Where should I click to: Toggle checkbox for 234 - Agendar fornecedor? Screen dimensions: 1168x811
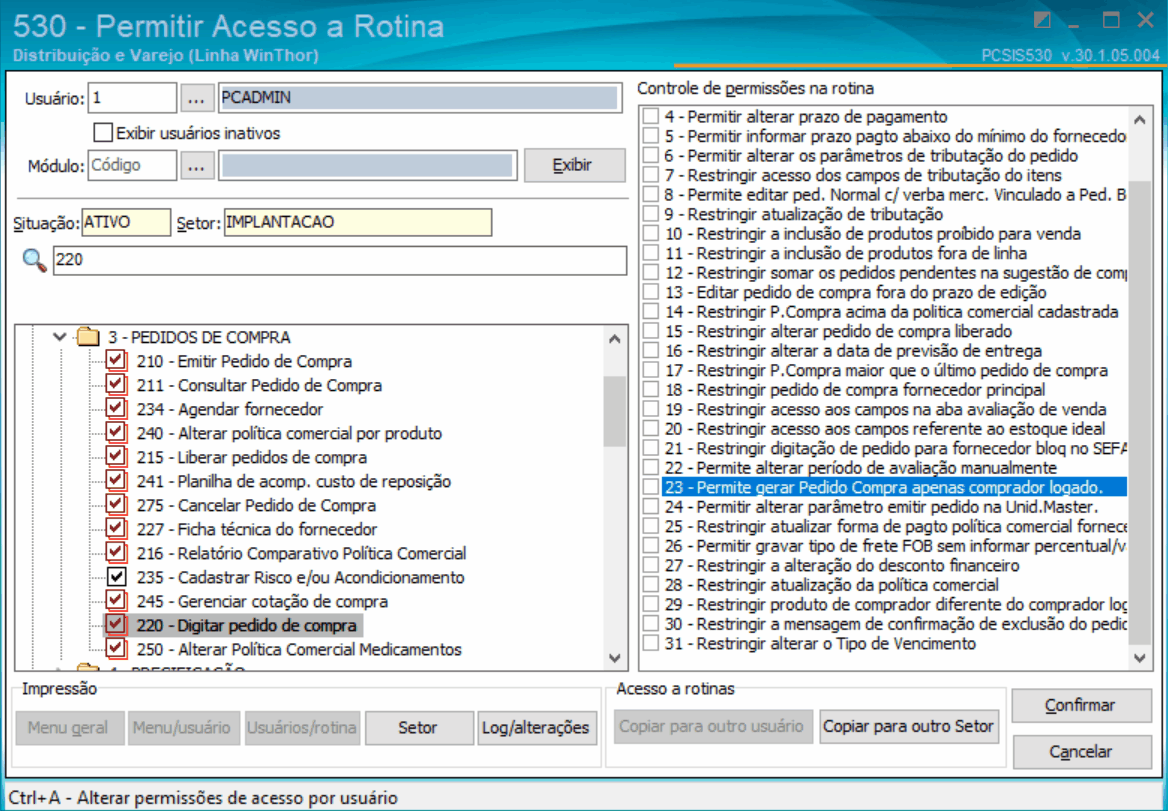(x=115, y=409)
